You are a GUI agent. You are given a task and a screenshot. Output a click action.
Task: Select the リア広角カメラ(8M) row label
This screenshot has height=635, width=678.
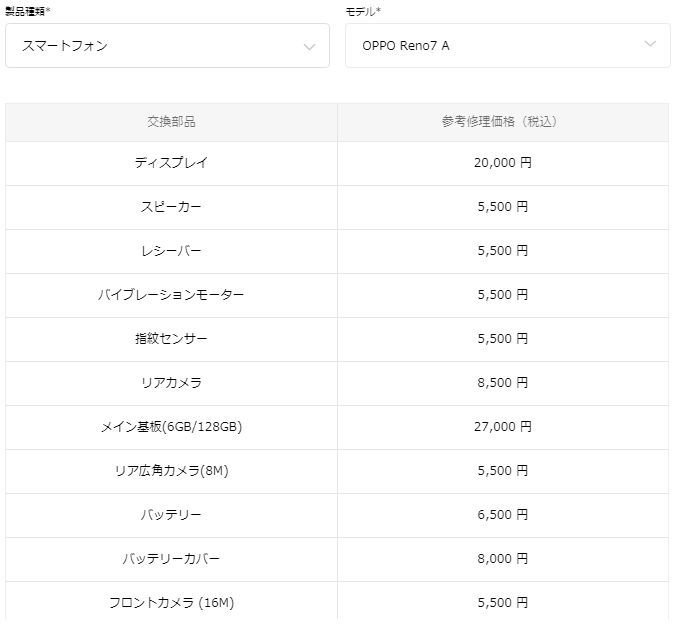click(x=171, y=471)
